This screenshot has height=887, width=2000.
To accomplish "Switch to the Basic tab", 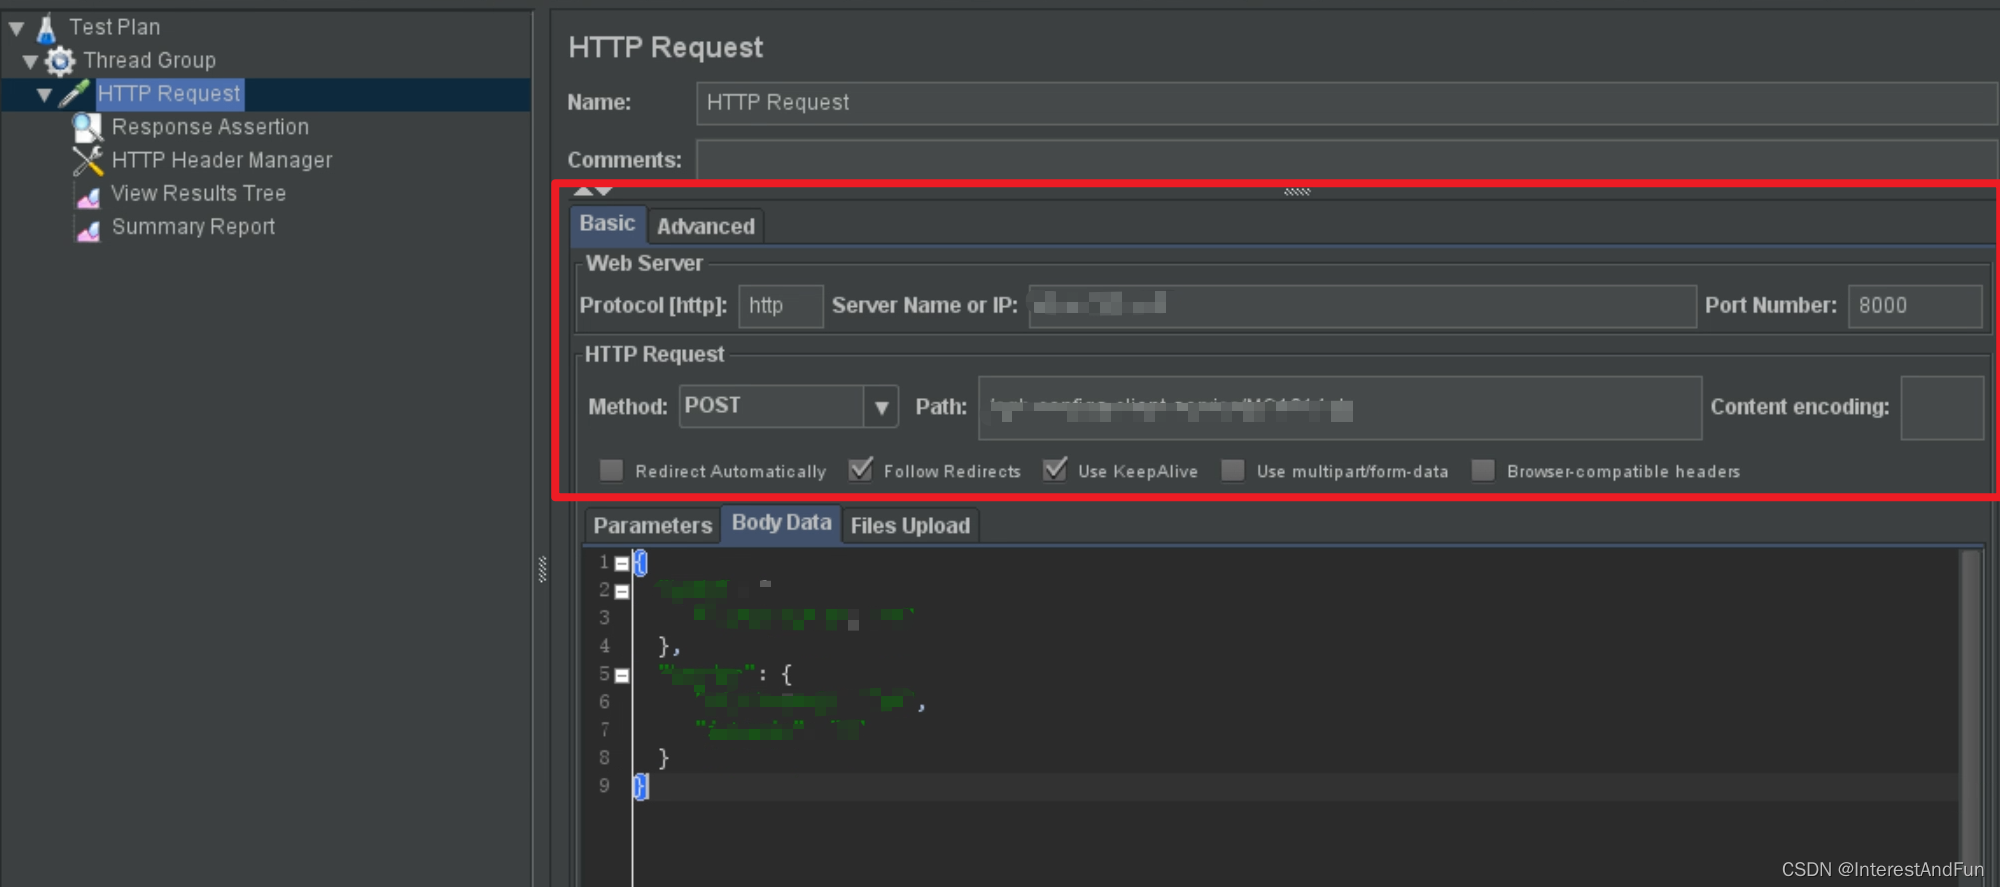I will (608, 224).
